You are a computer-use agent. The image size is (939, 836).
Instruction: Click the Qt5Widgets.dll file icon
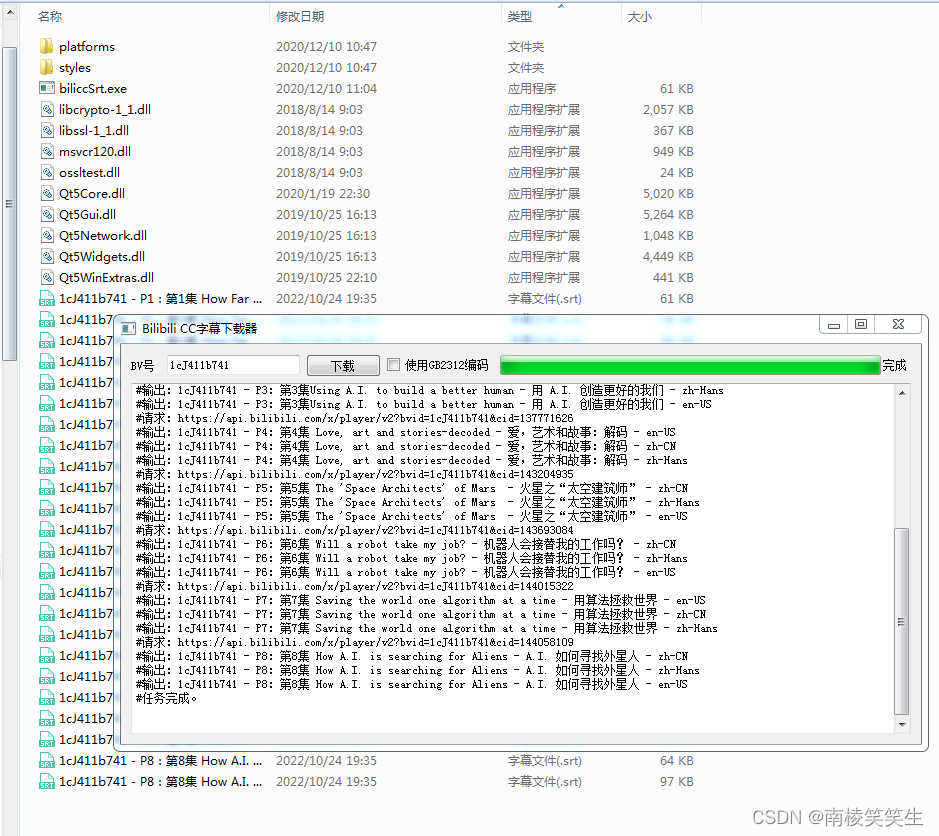47,256
